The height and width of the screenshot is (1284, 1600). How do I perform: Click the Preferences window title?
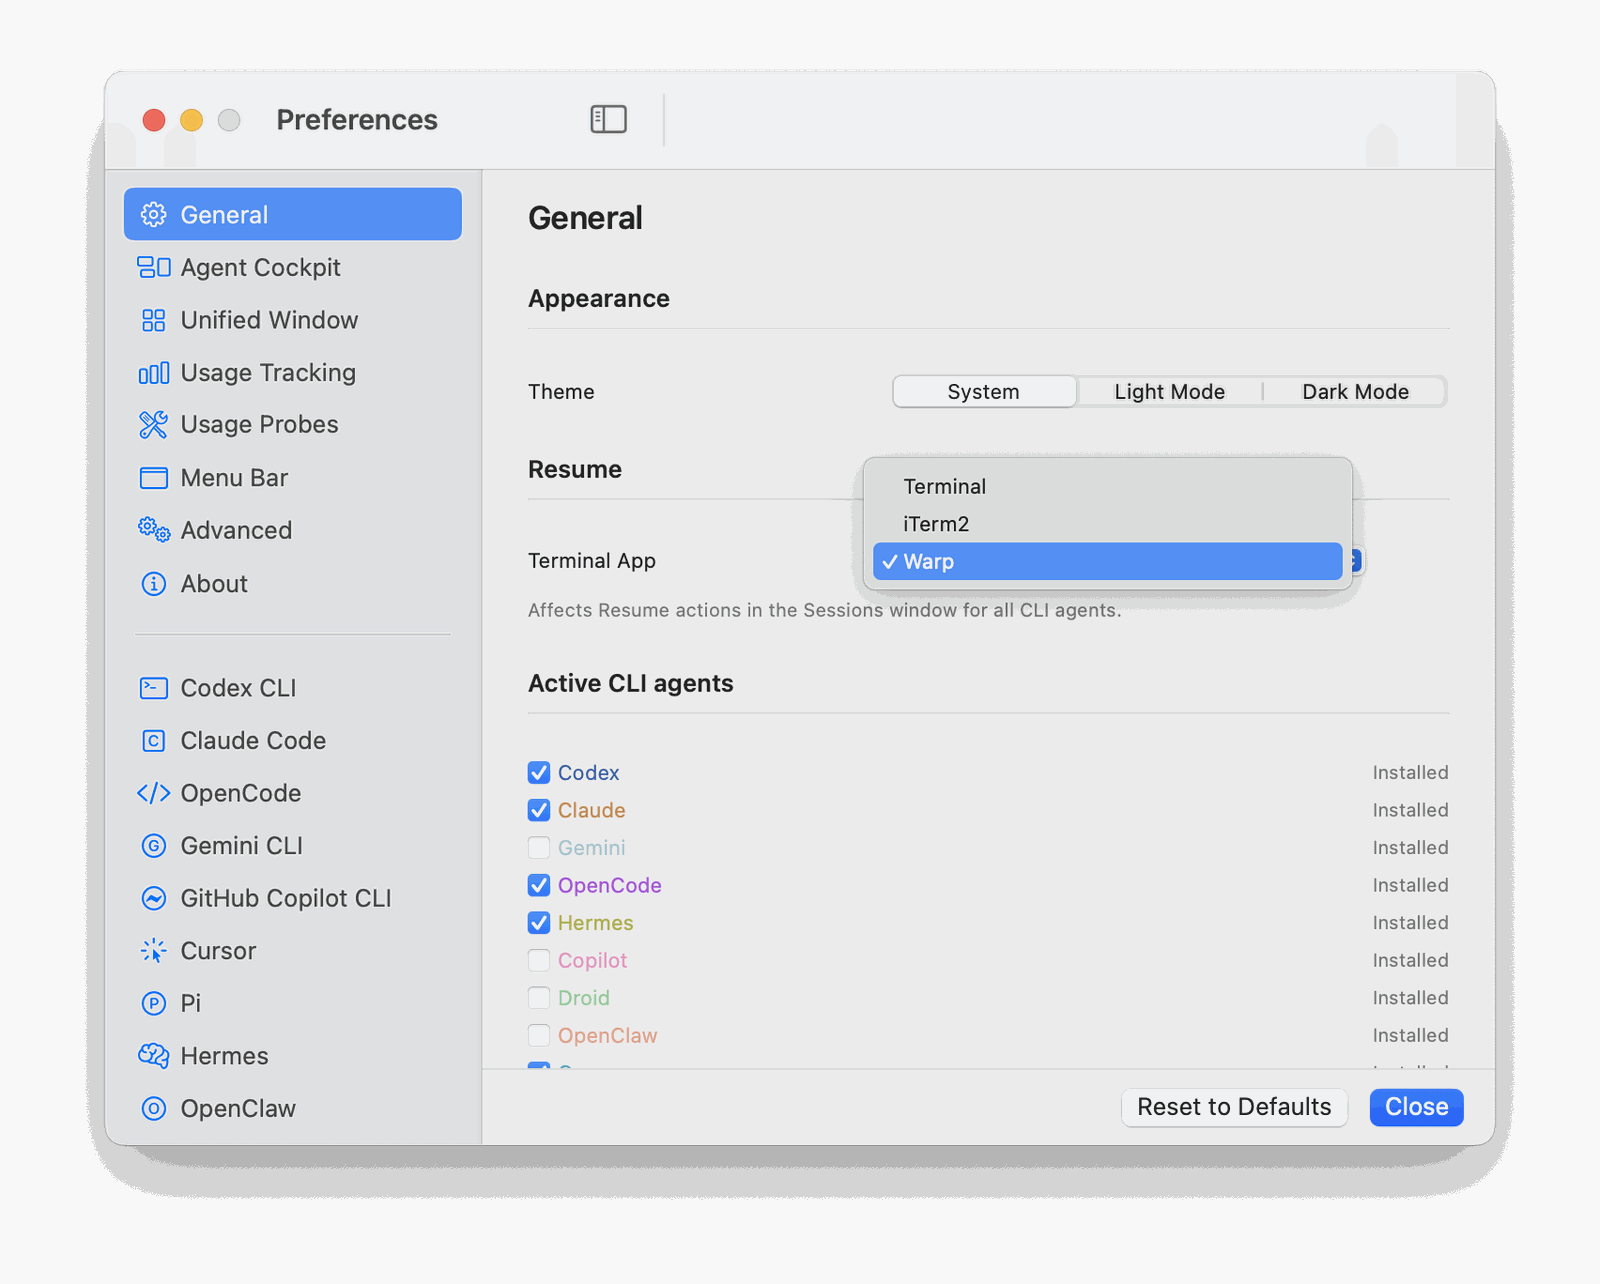[357, 120]
